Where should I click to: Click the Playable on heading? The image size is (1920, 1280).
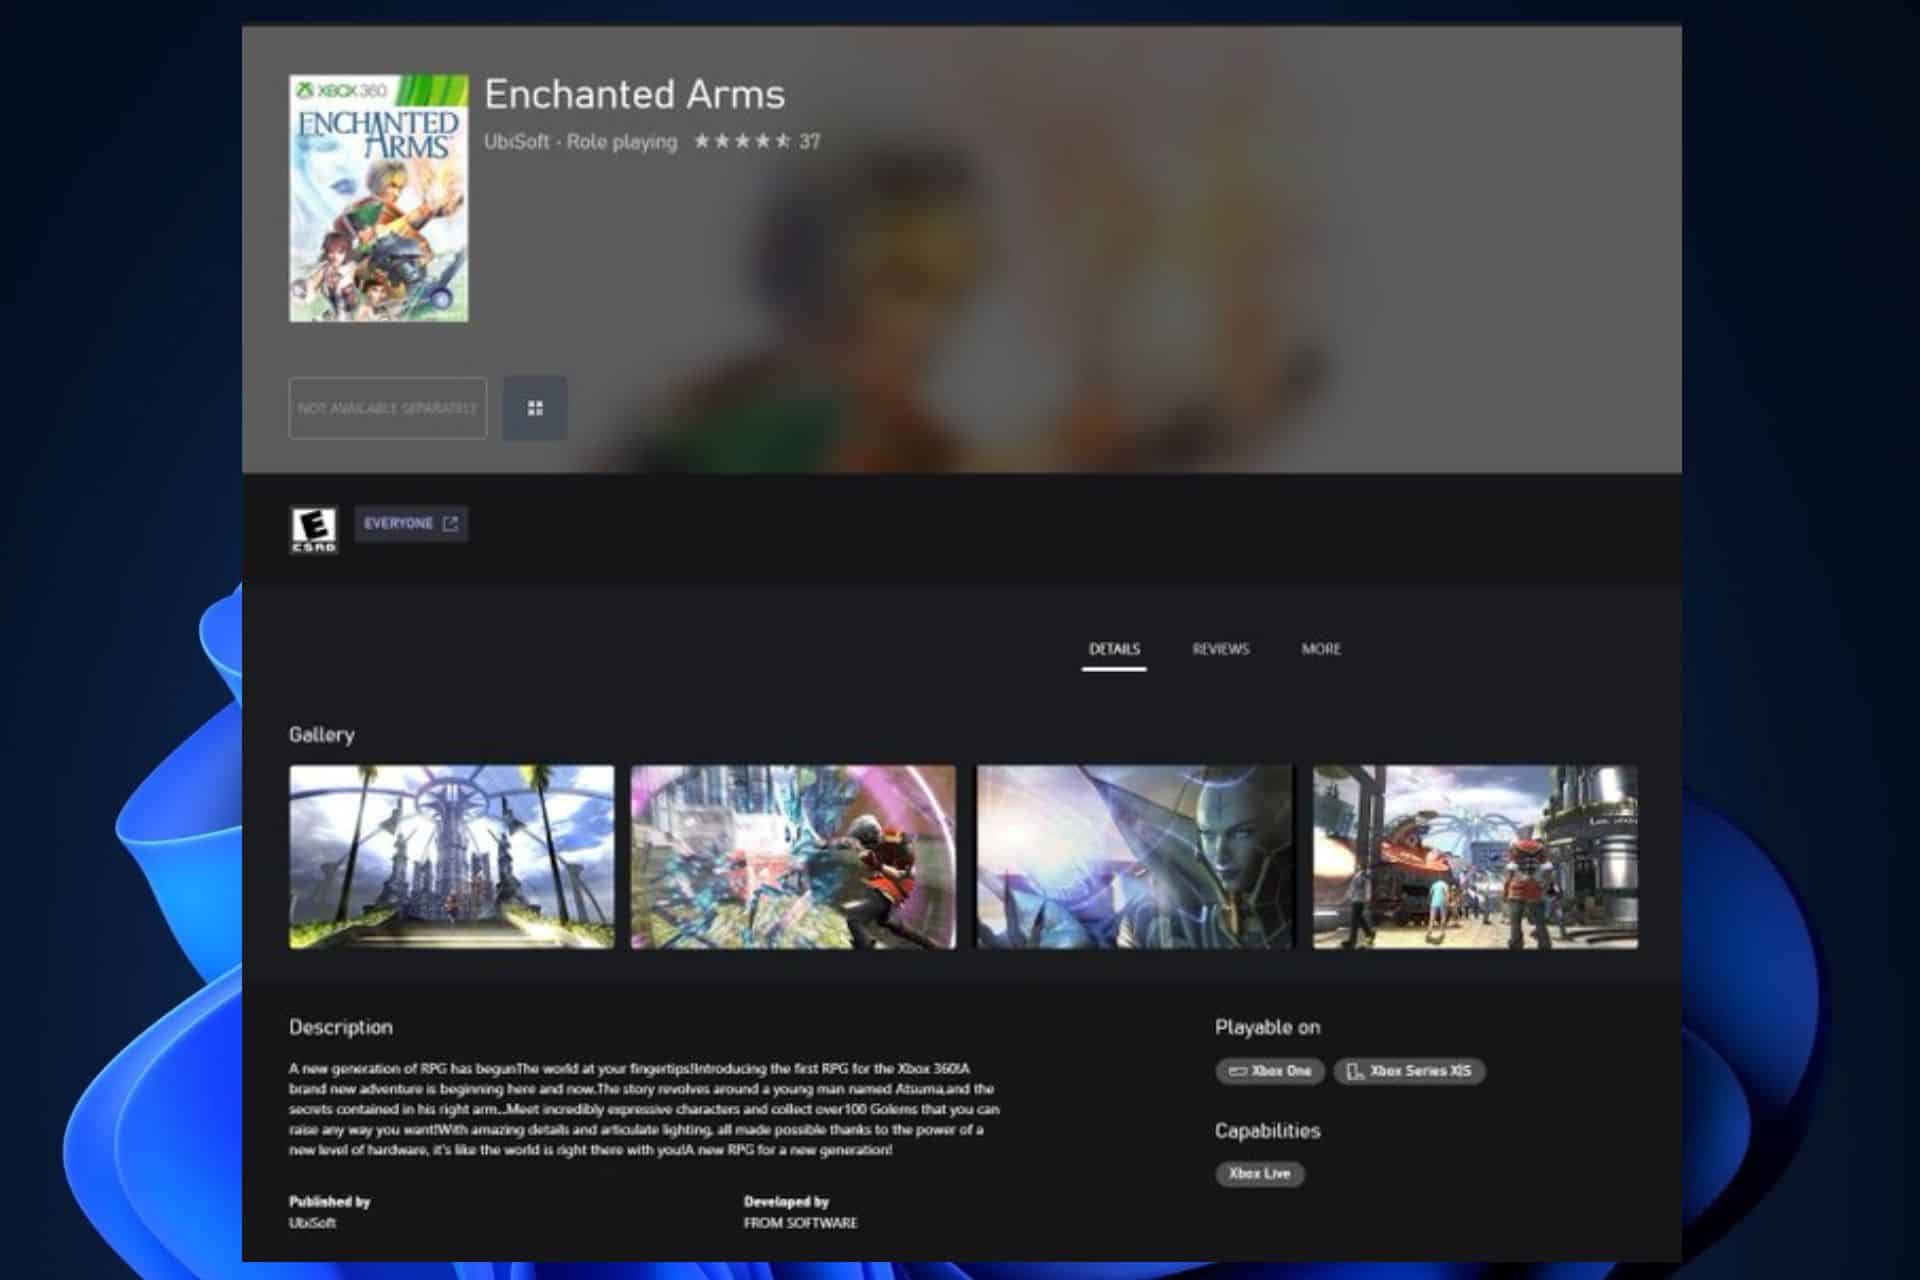1268,1027
